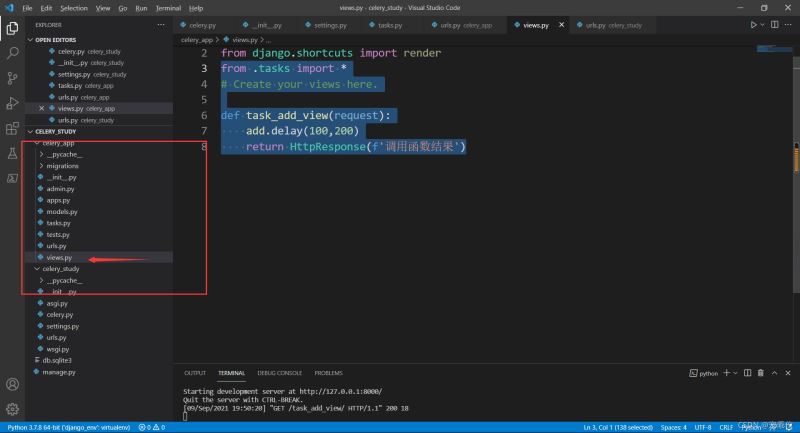Open the Run and Debug view

(13, 103)
